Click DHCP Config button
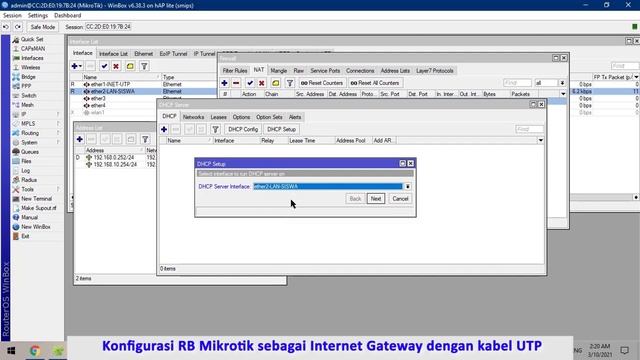 tap(243, 129)
